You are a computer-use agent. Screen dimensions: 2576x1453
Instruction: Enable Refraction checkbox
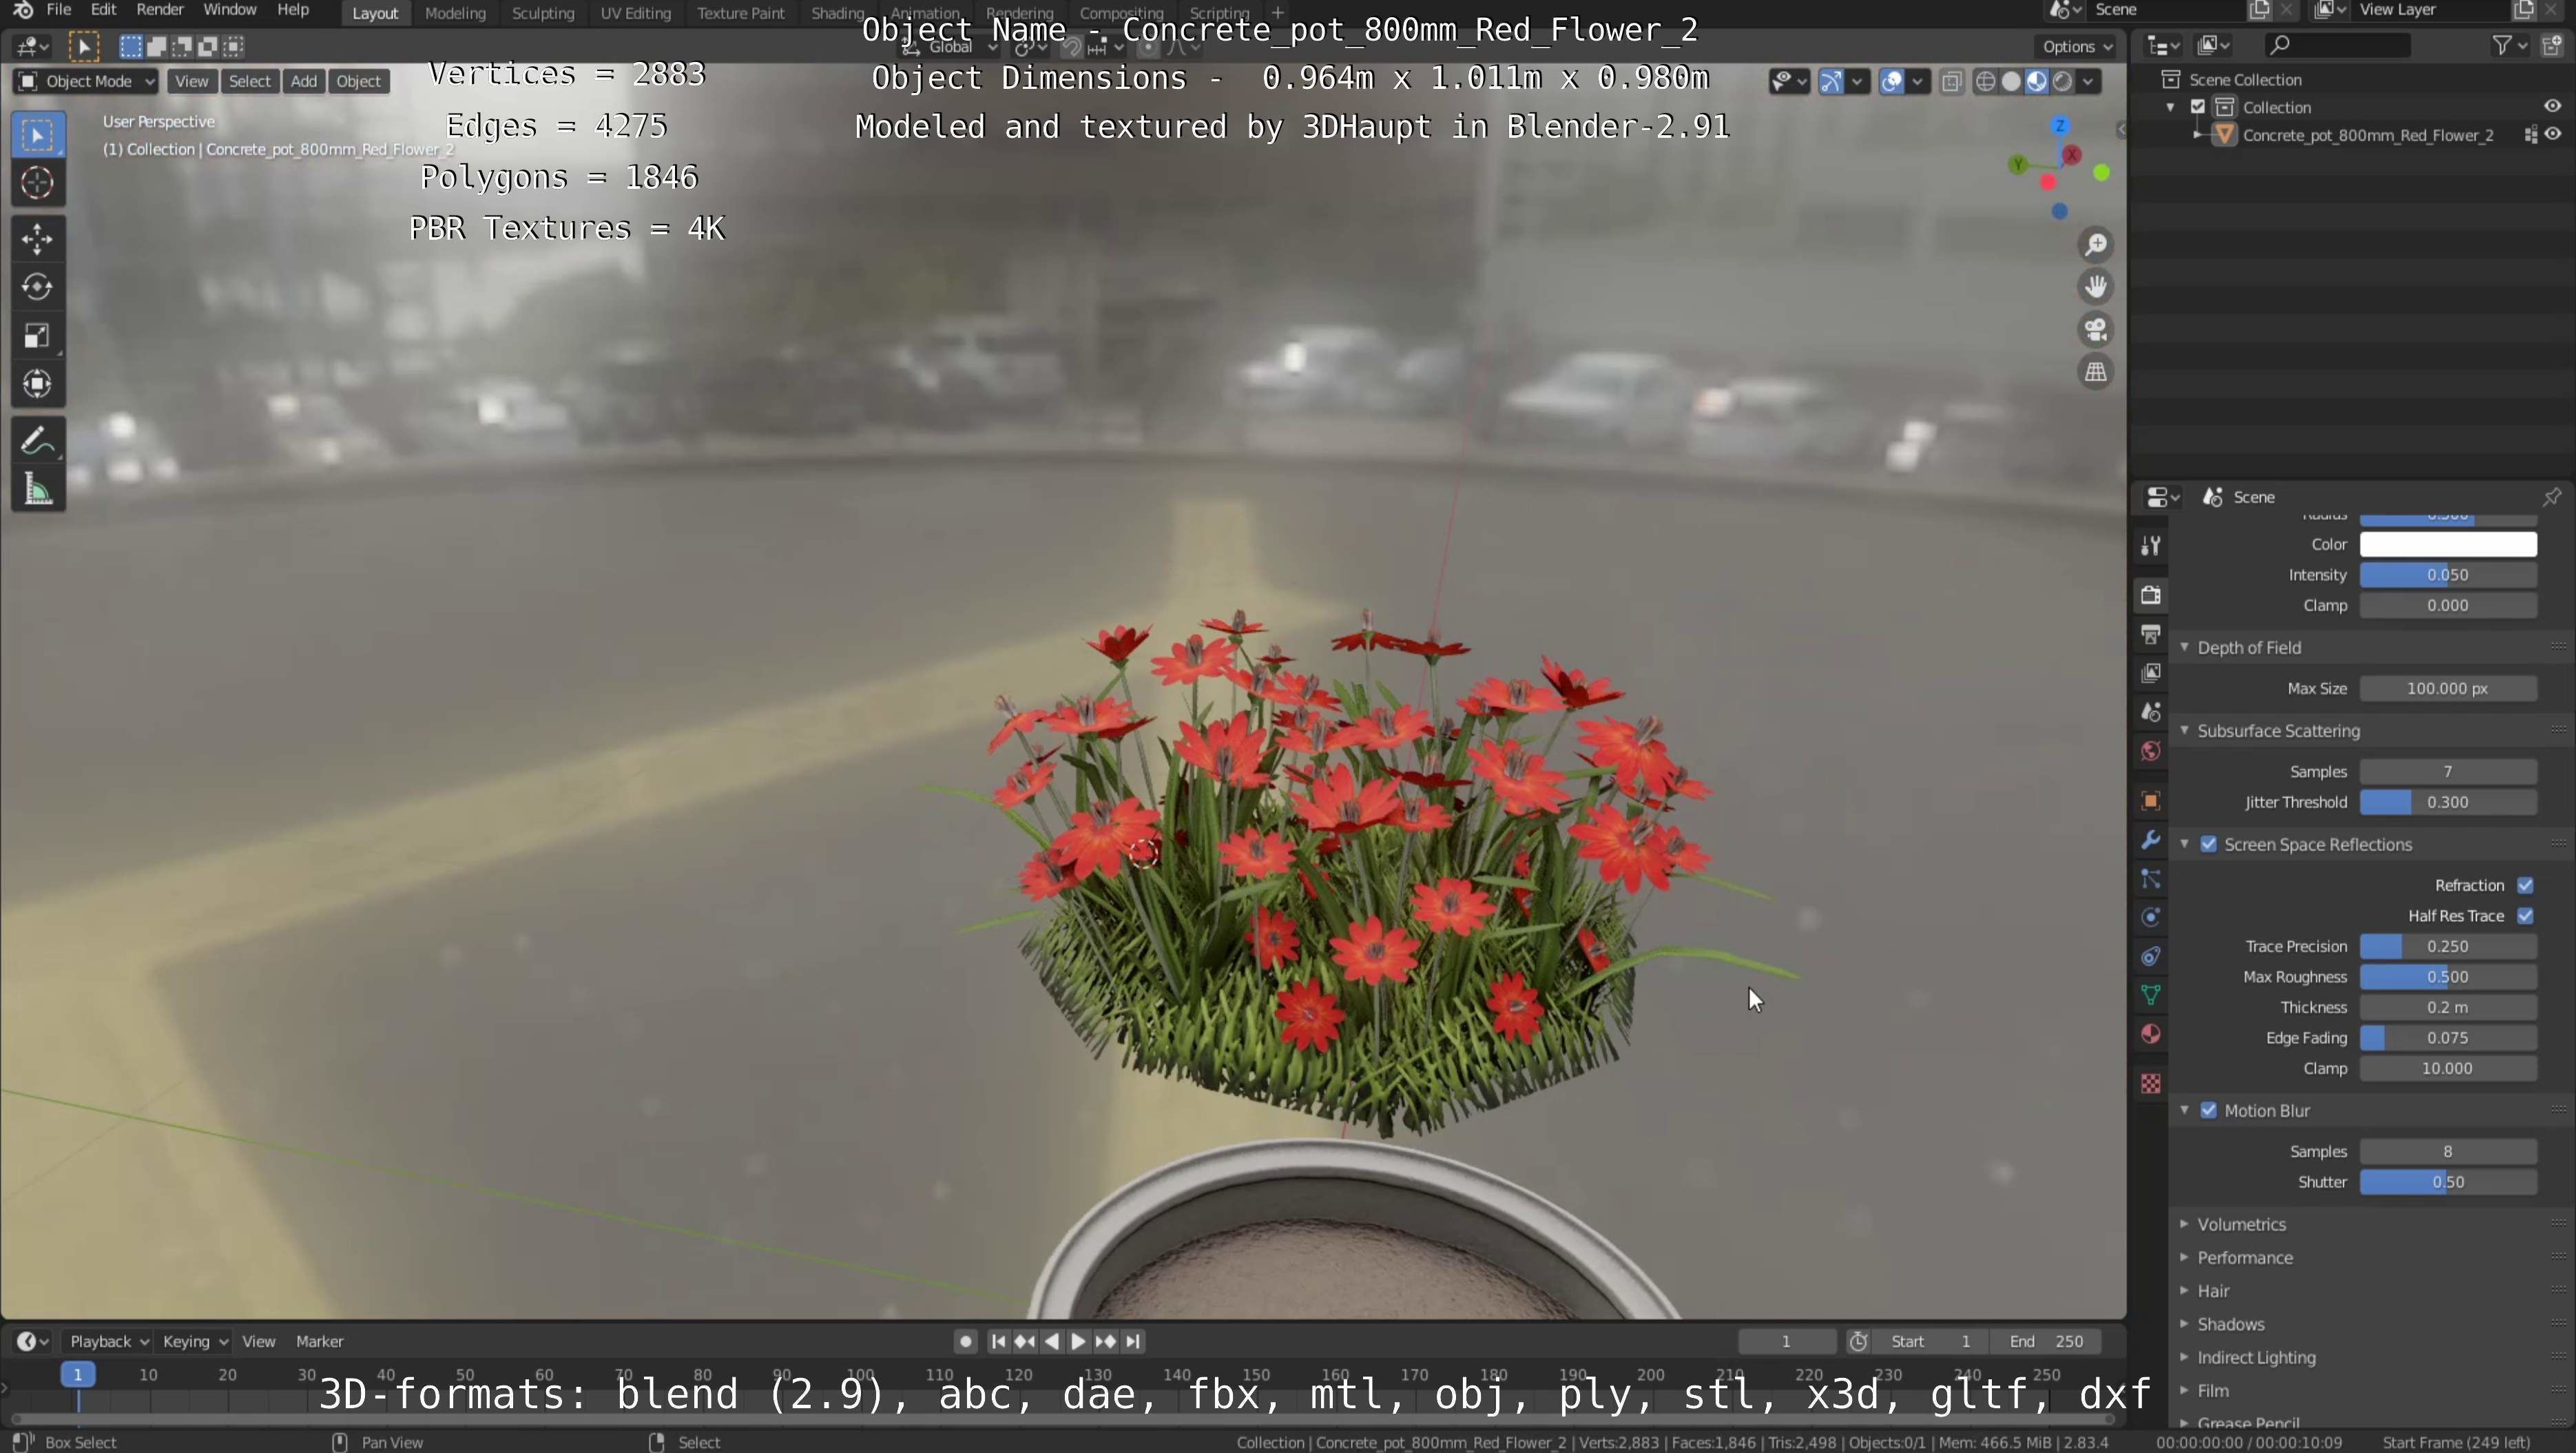2525,885
